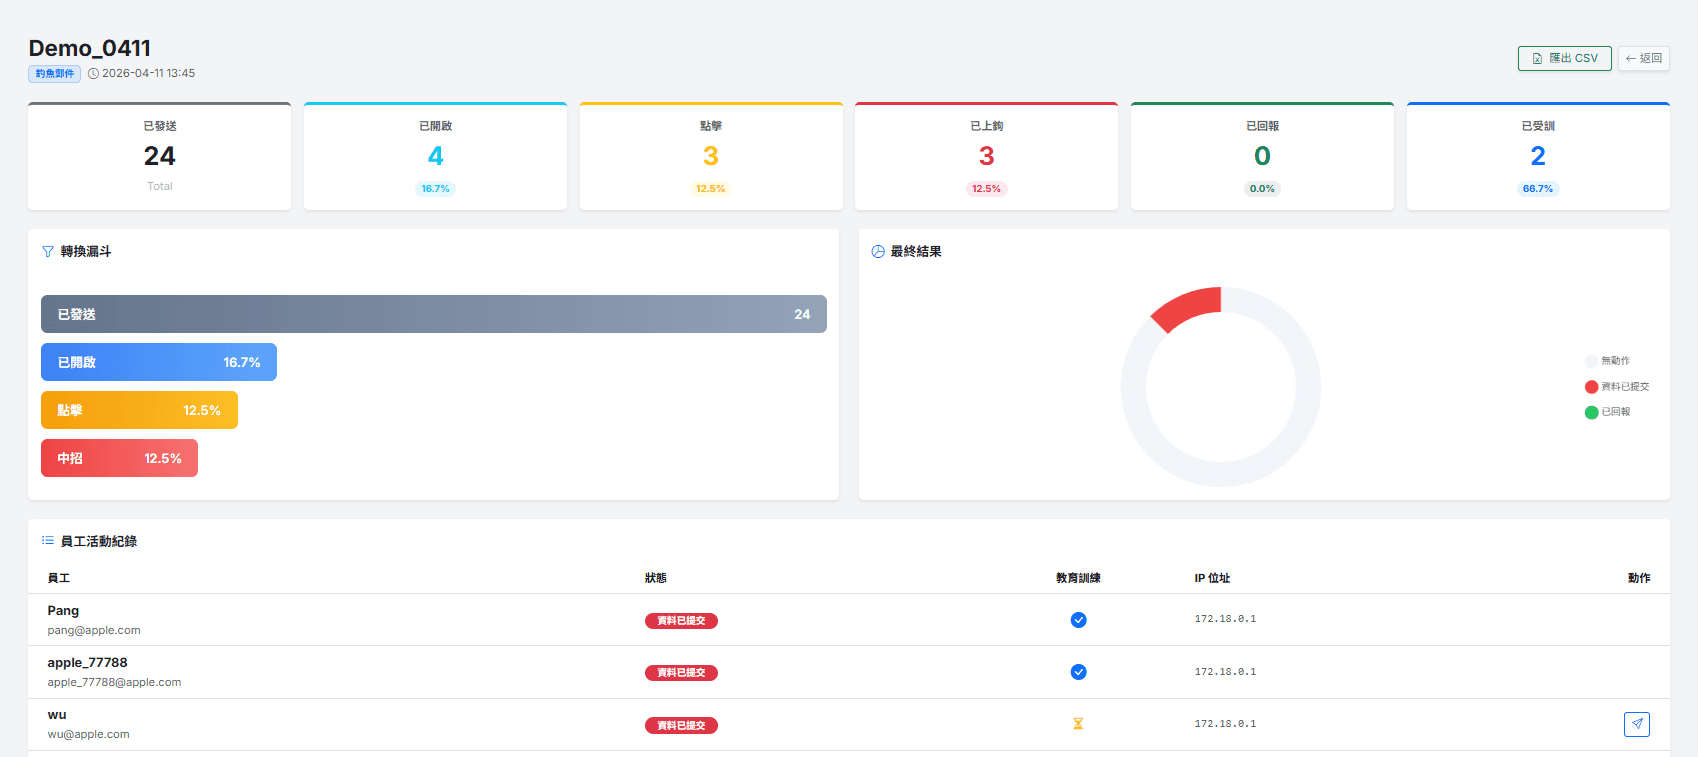Click the 已開啟 stat card showing 4
This screenshot has width=1698, height=757.
pos(435,156)
